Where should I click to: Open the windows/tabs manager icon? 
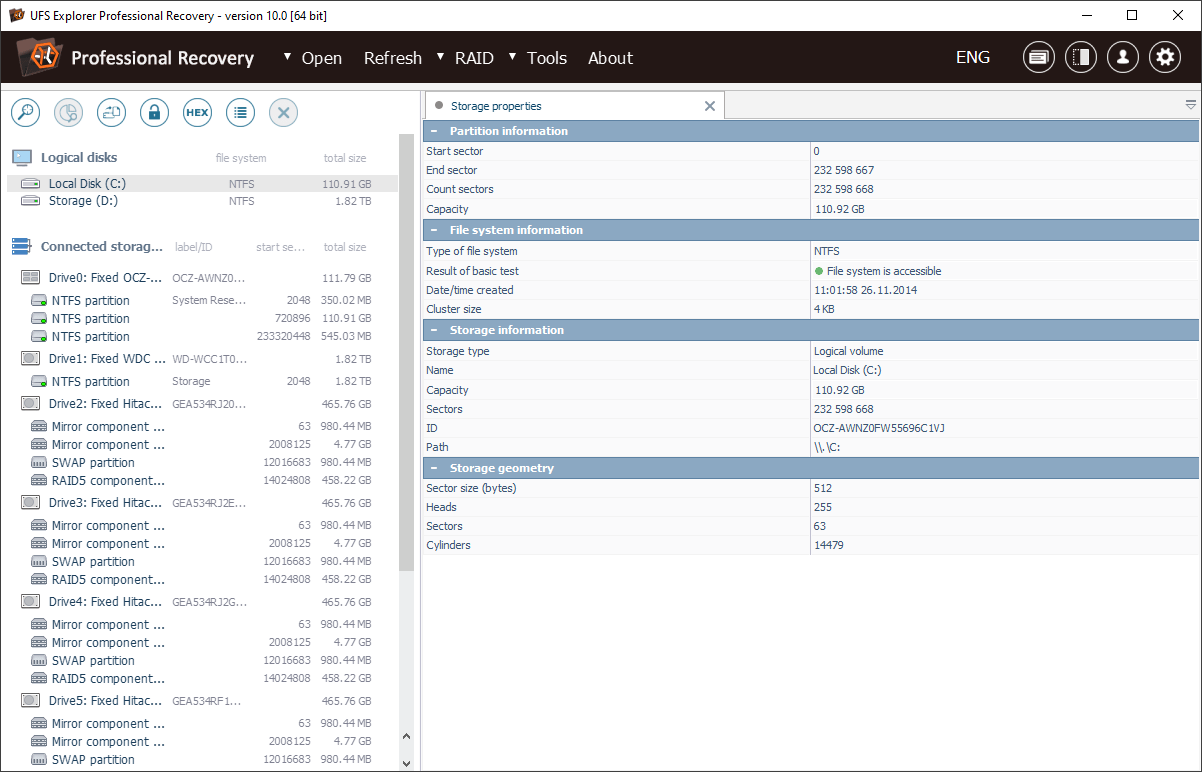coord(1039,58)
